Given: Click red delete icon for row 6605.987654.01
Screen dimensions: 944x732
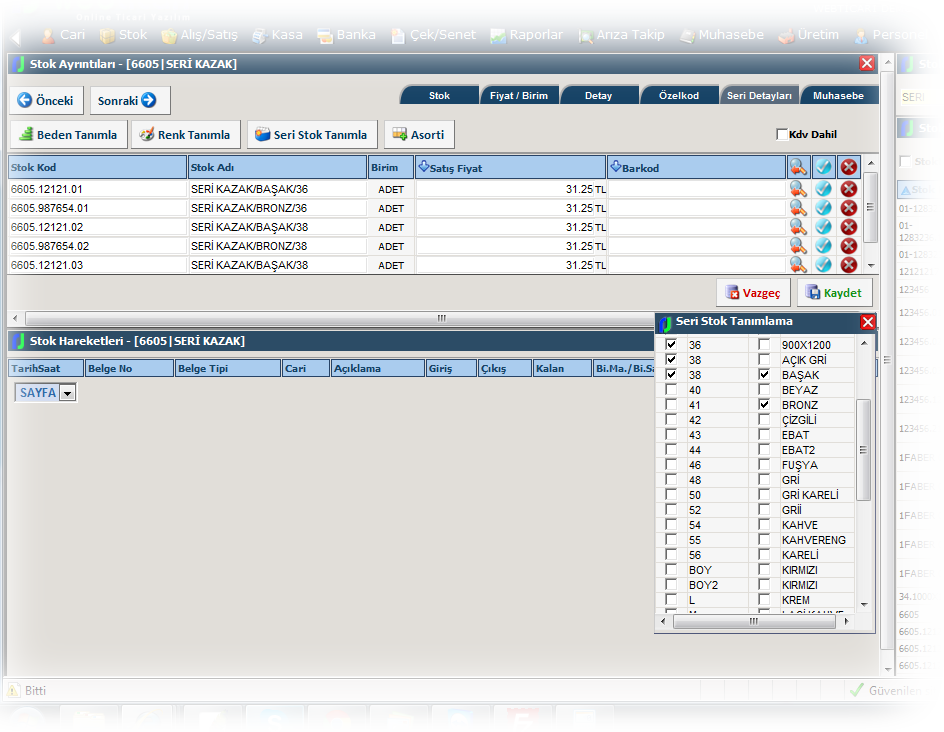Looking at the screenshot, I should [x=848, y=208].
